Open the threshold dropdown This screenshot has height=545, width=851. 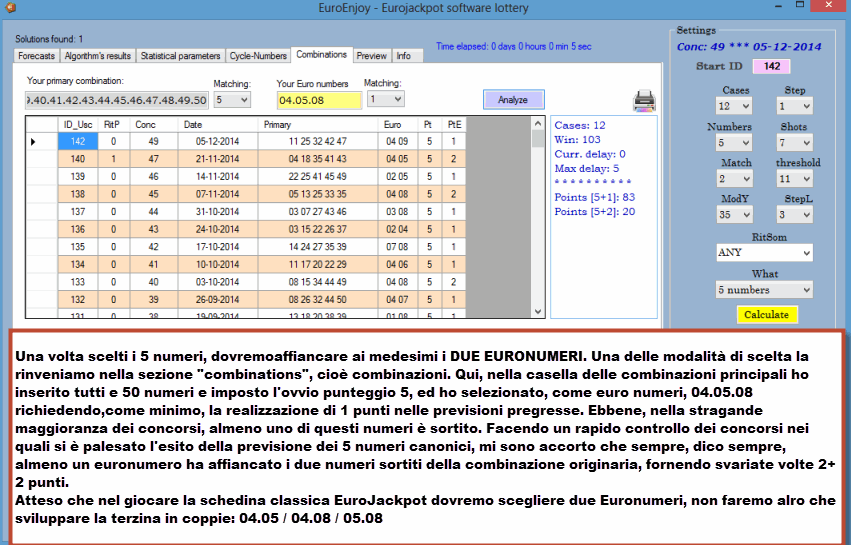(x=795, y=179)
